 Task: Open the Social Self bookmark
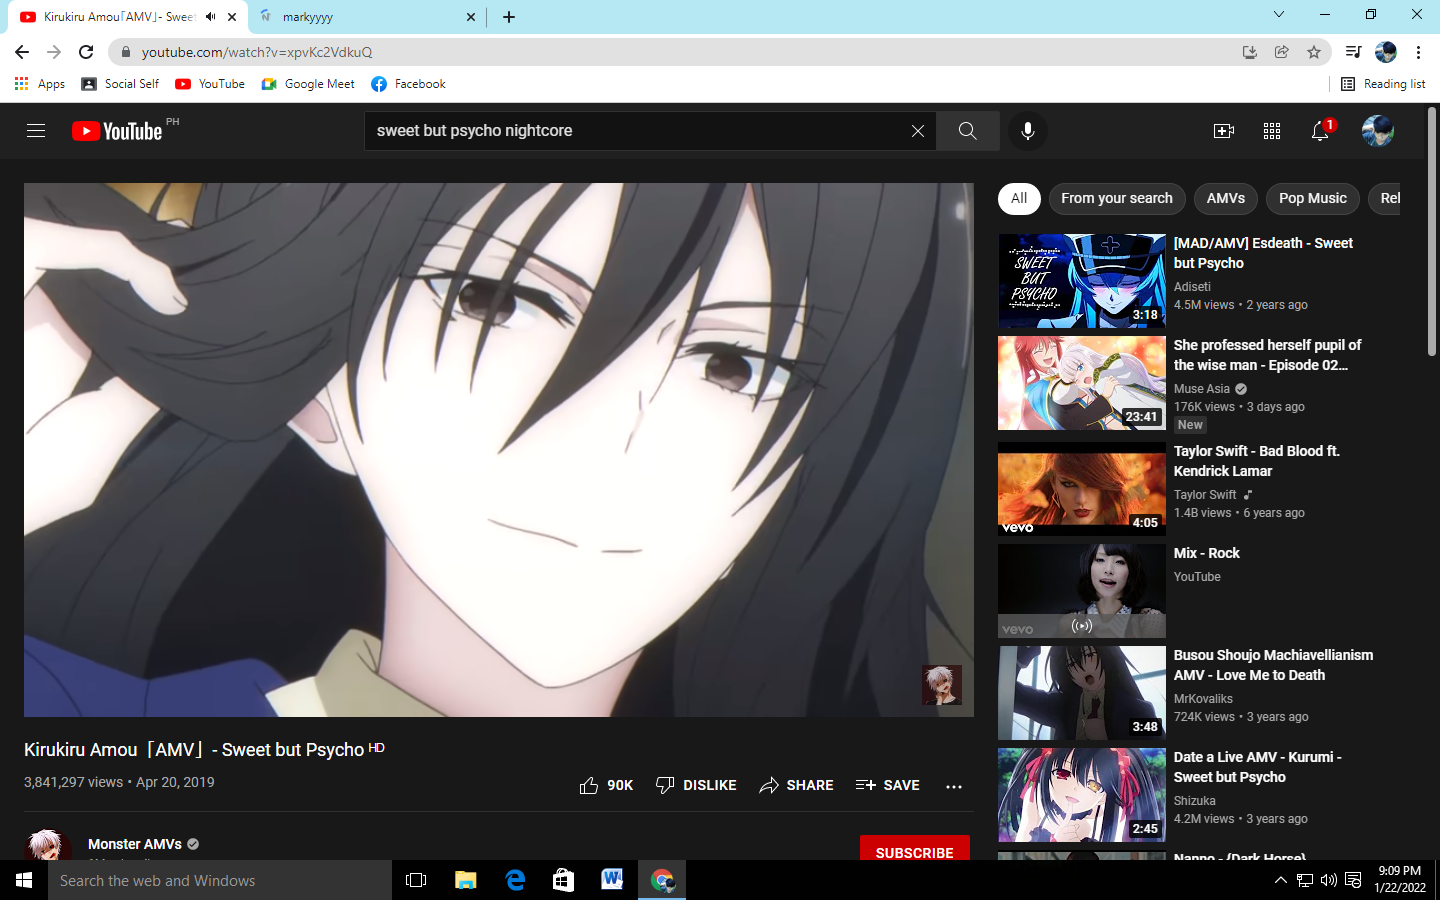[x=120, y=84]
